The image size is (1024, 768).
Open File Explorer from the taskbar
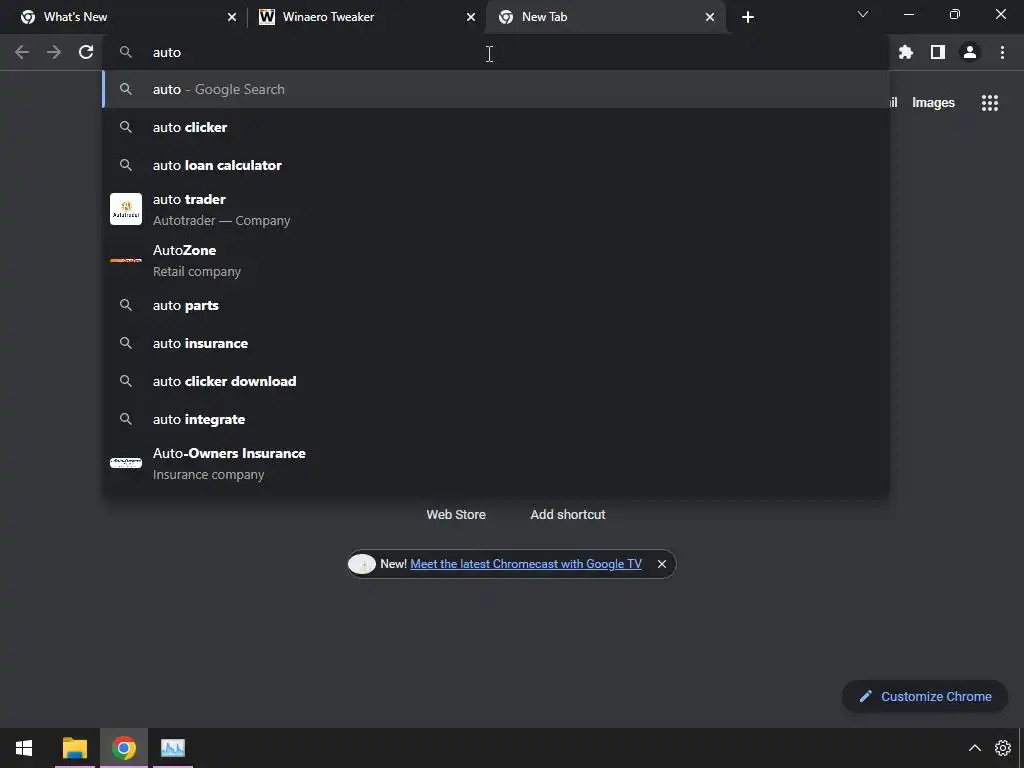[x=74, y=748]
